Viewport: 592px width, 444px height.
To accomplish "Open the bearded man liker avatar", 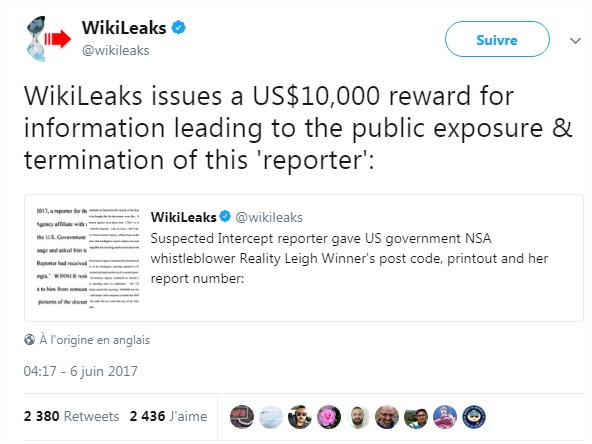I will point(358,417).
